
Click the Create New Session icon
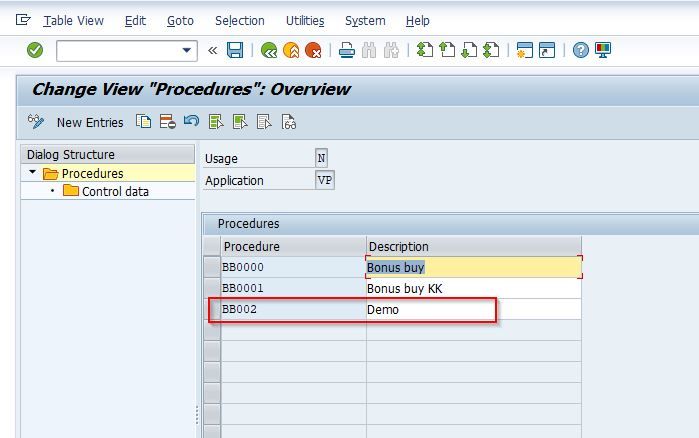point(525,50)
